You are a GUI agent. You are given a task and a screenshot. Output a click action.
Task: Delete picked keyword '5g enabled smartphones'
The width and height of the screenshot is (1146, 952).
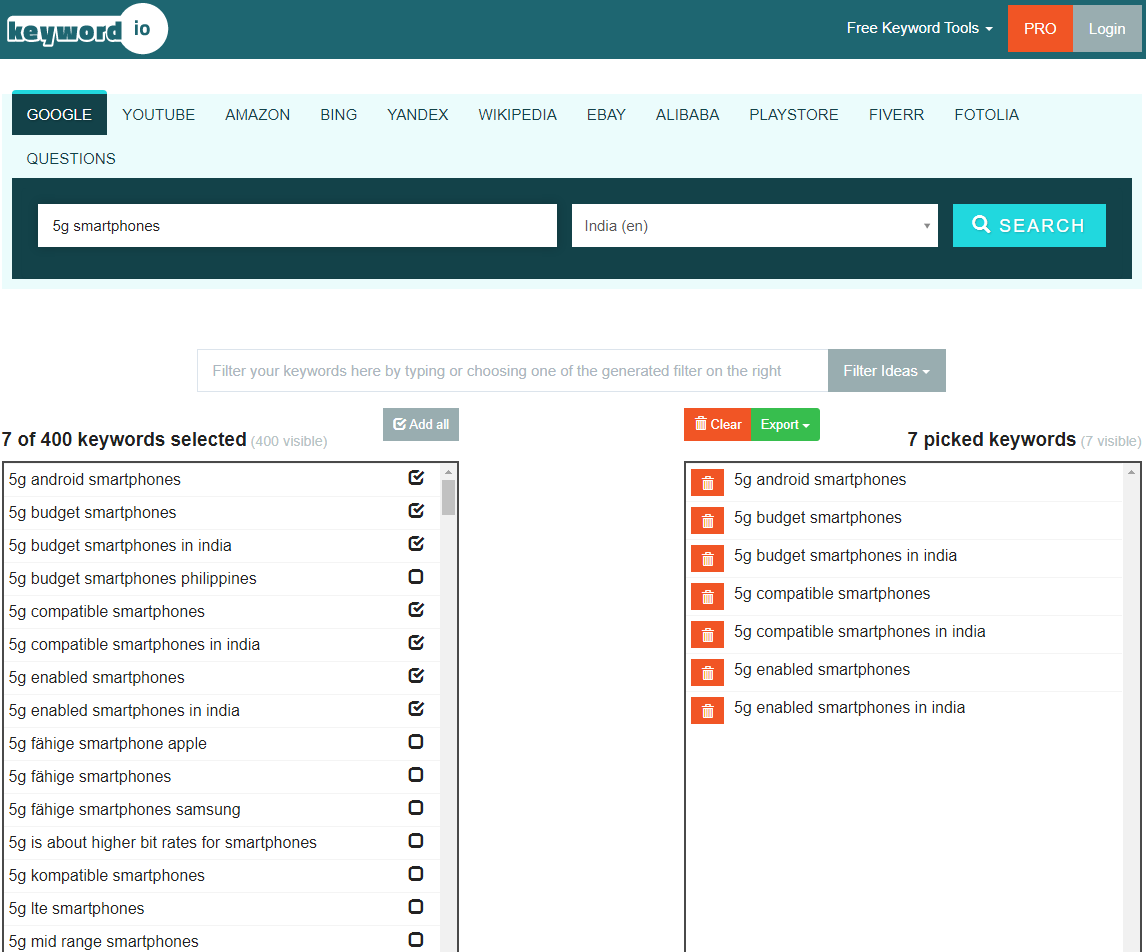coord(707,672)
